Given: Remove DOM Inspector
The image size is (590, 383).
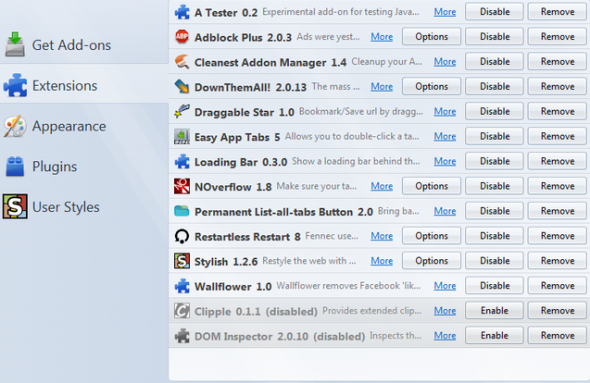Looking at the screenshot, I should tap(557, 335).
